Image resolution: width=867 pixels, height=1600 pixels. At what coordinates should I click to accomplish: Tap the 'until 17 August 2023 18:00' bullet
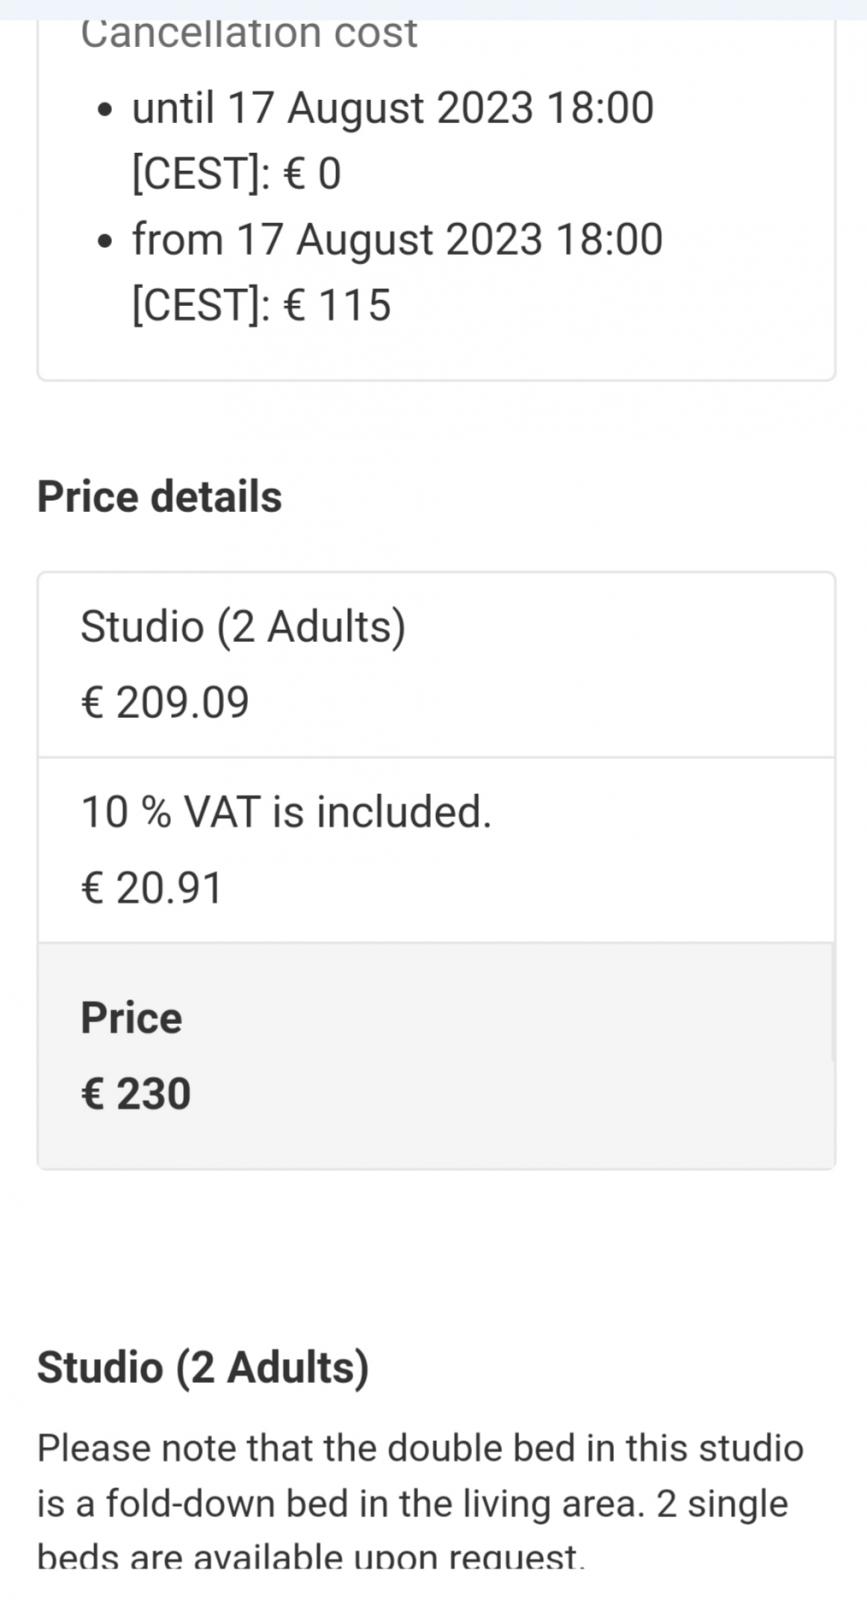[x=392, y=141]
